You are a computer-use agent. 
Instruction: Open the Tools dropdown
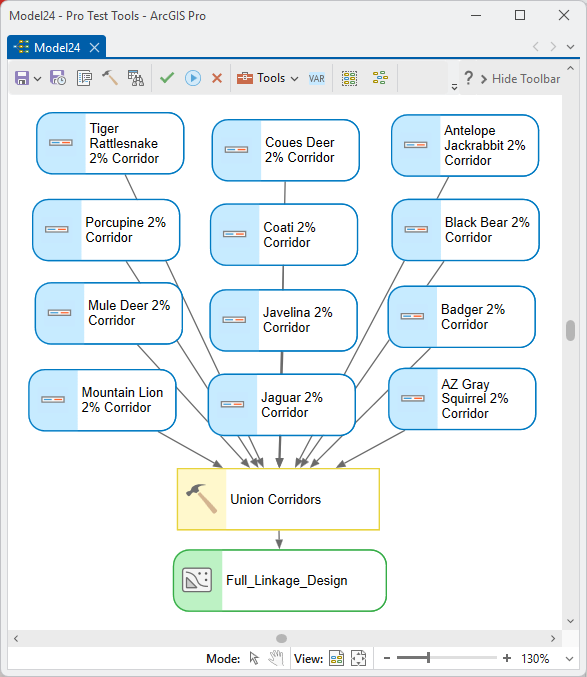pyautogui.click(x=268, y=78)
